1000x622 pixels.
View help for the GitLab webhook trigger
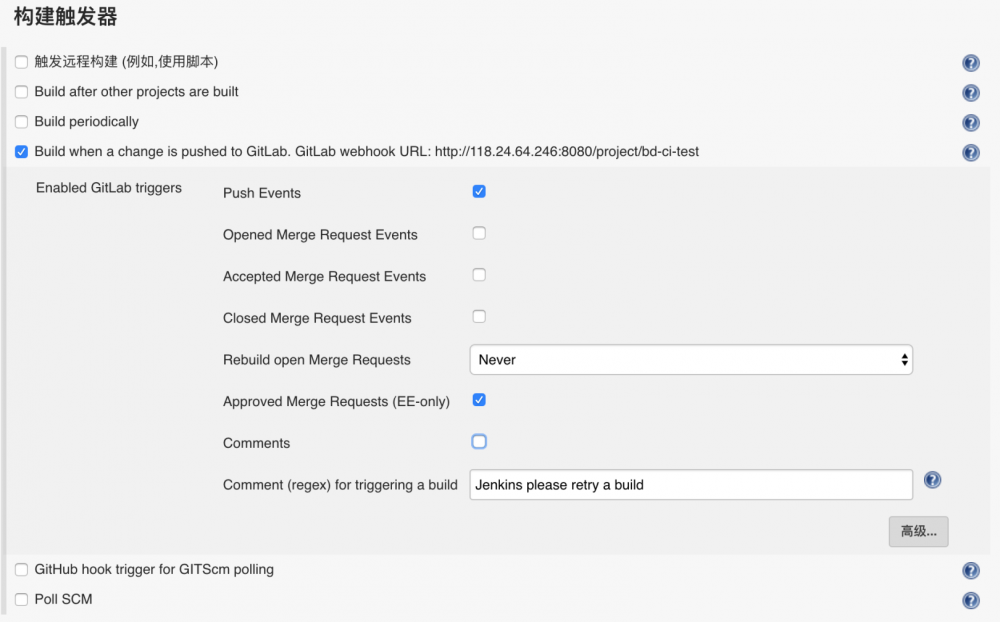point(971,152)
